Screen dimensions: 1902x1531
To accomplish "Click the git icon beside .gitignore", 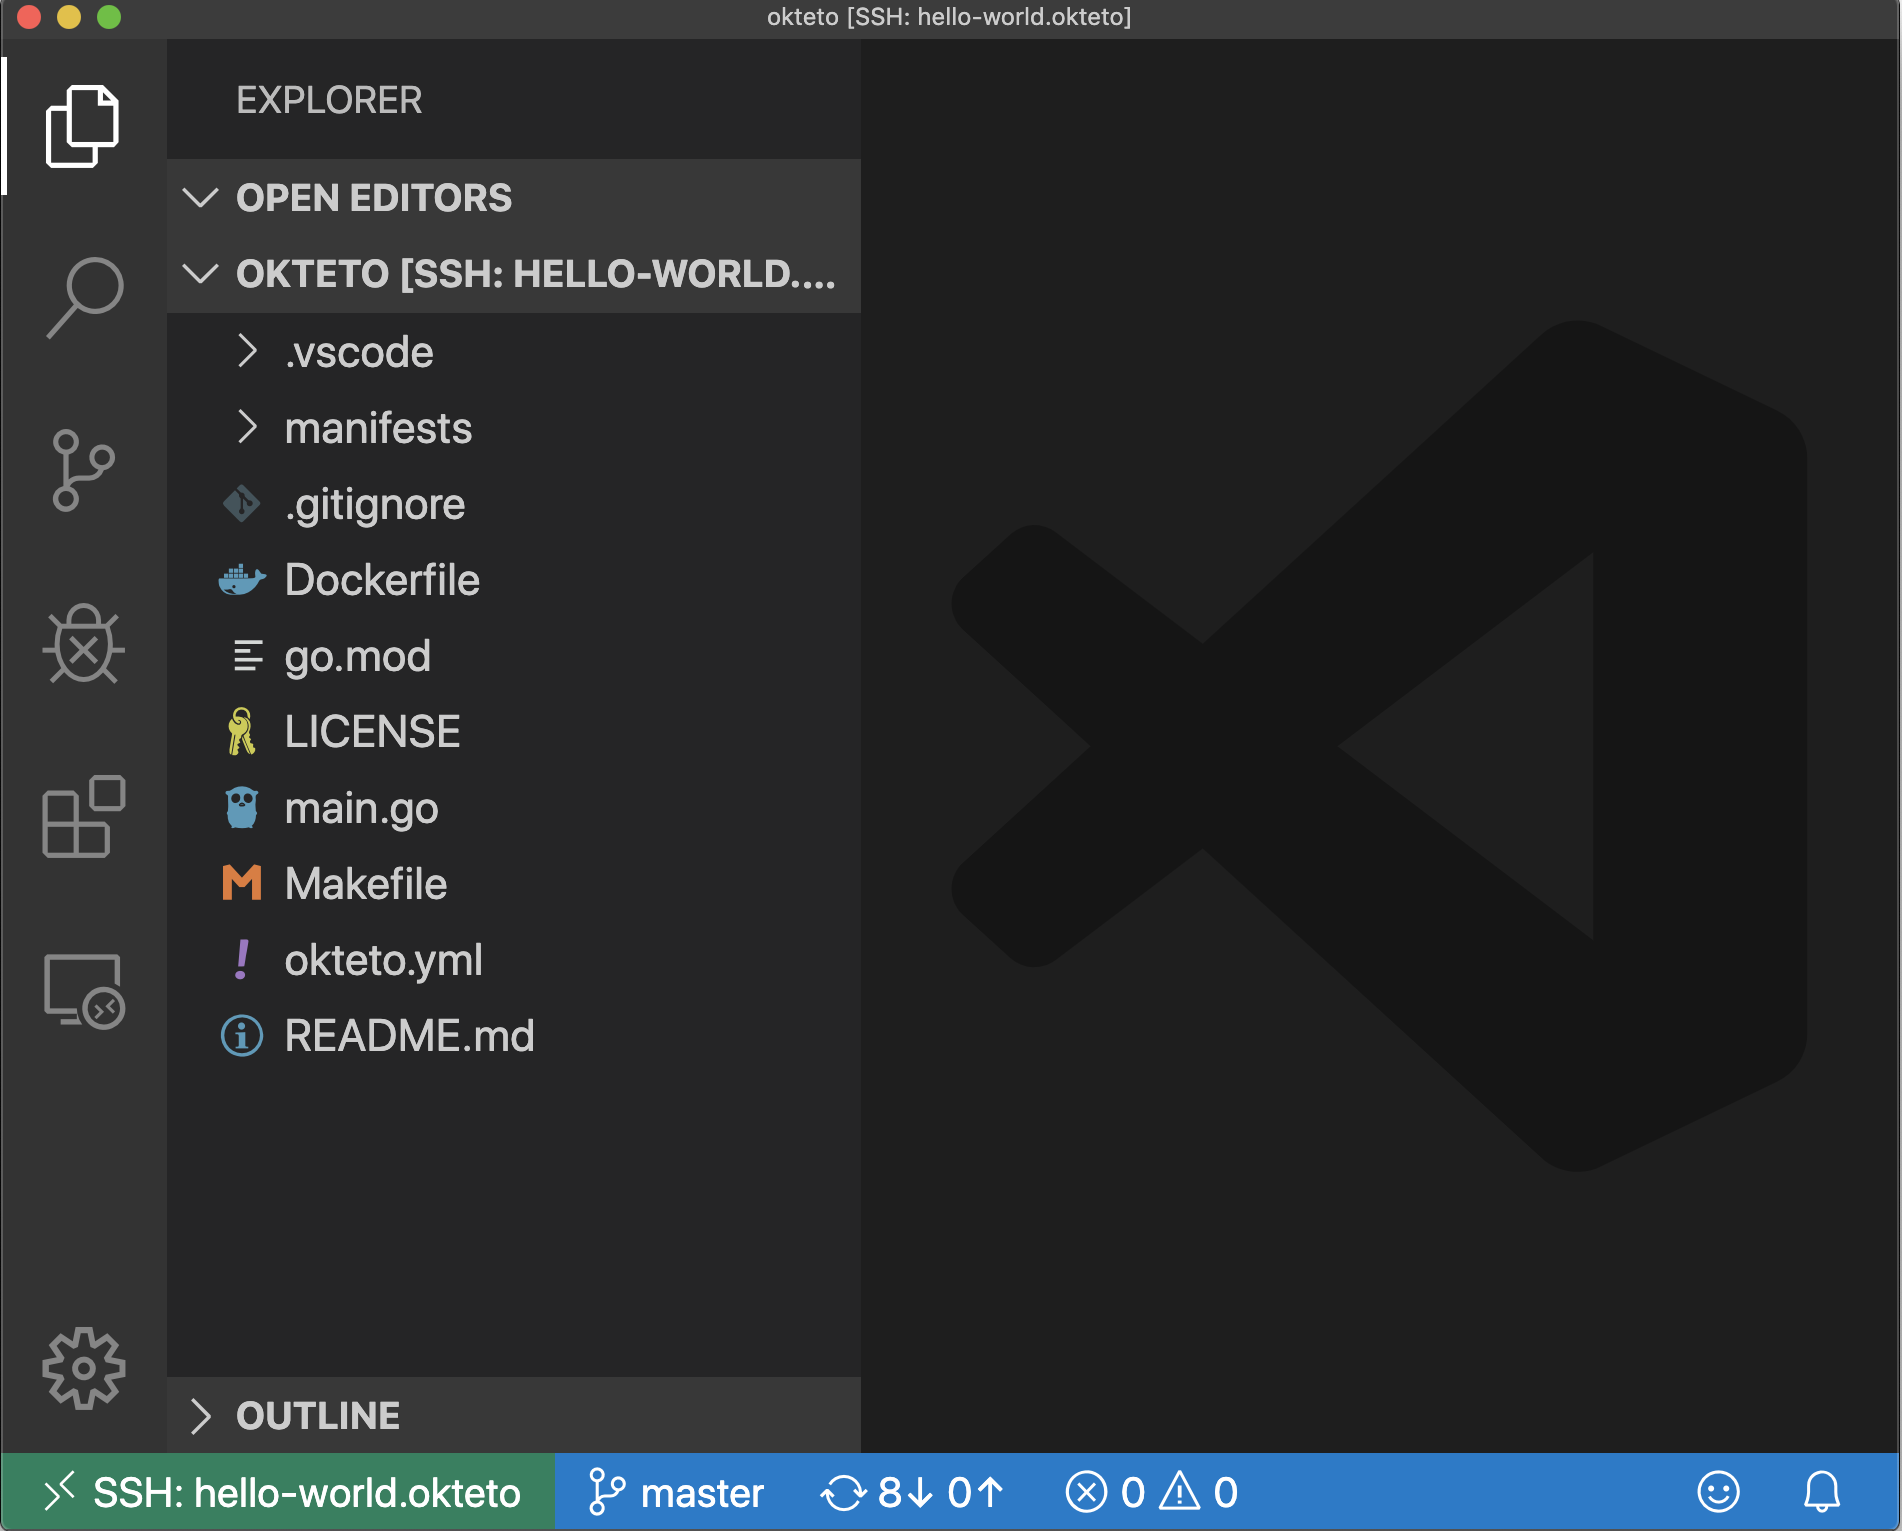I will (x=242, y=504).
